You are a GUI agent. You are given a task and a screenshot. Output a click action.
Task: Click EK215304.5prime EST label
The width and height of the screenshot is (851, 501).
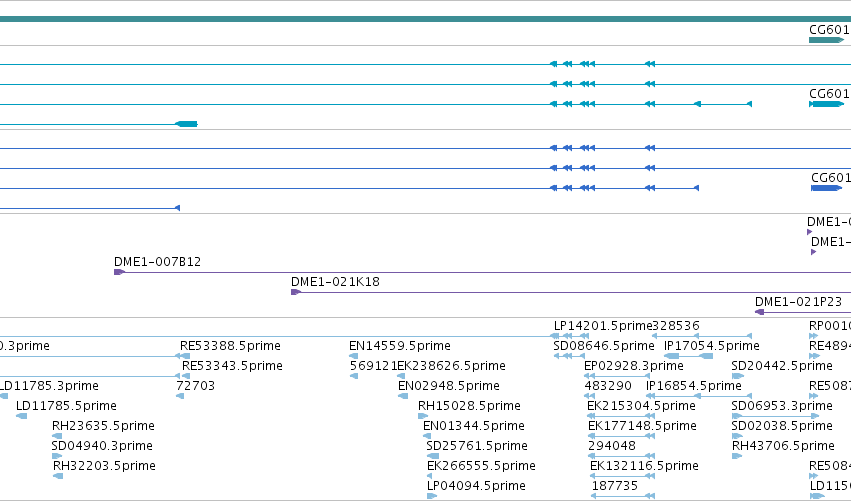coord(641,406)
